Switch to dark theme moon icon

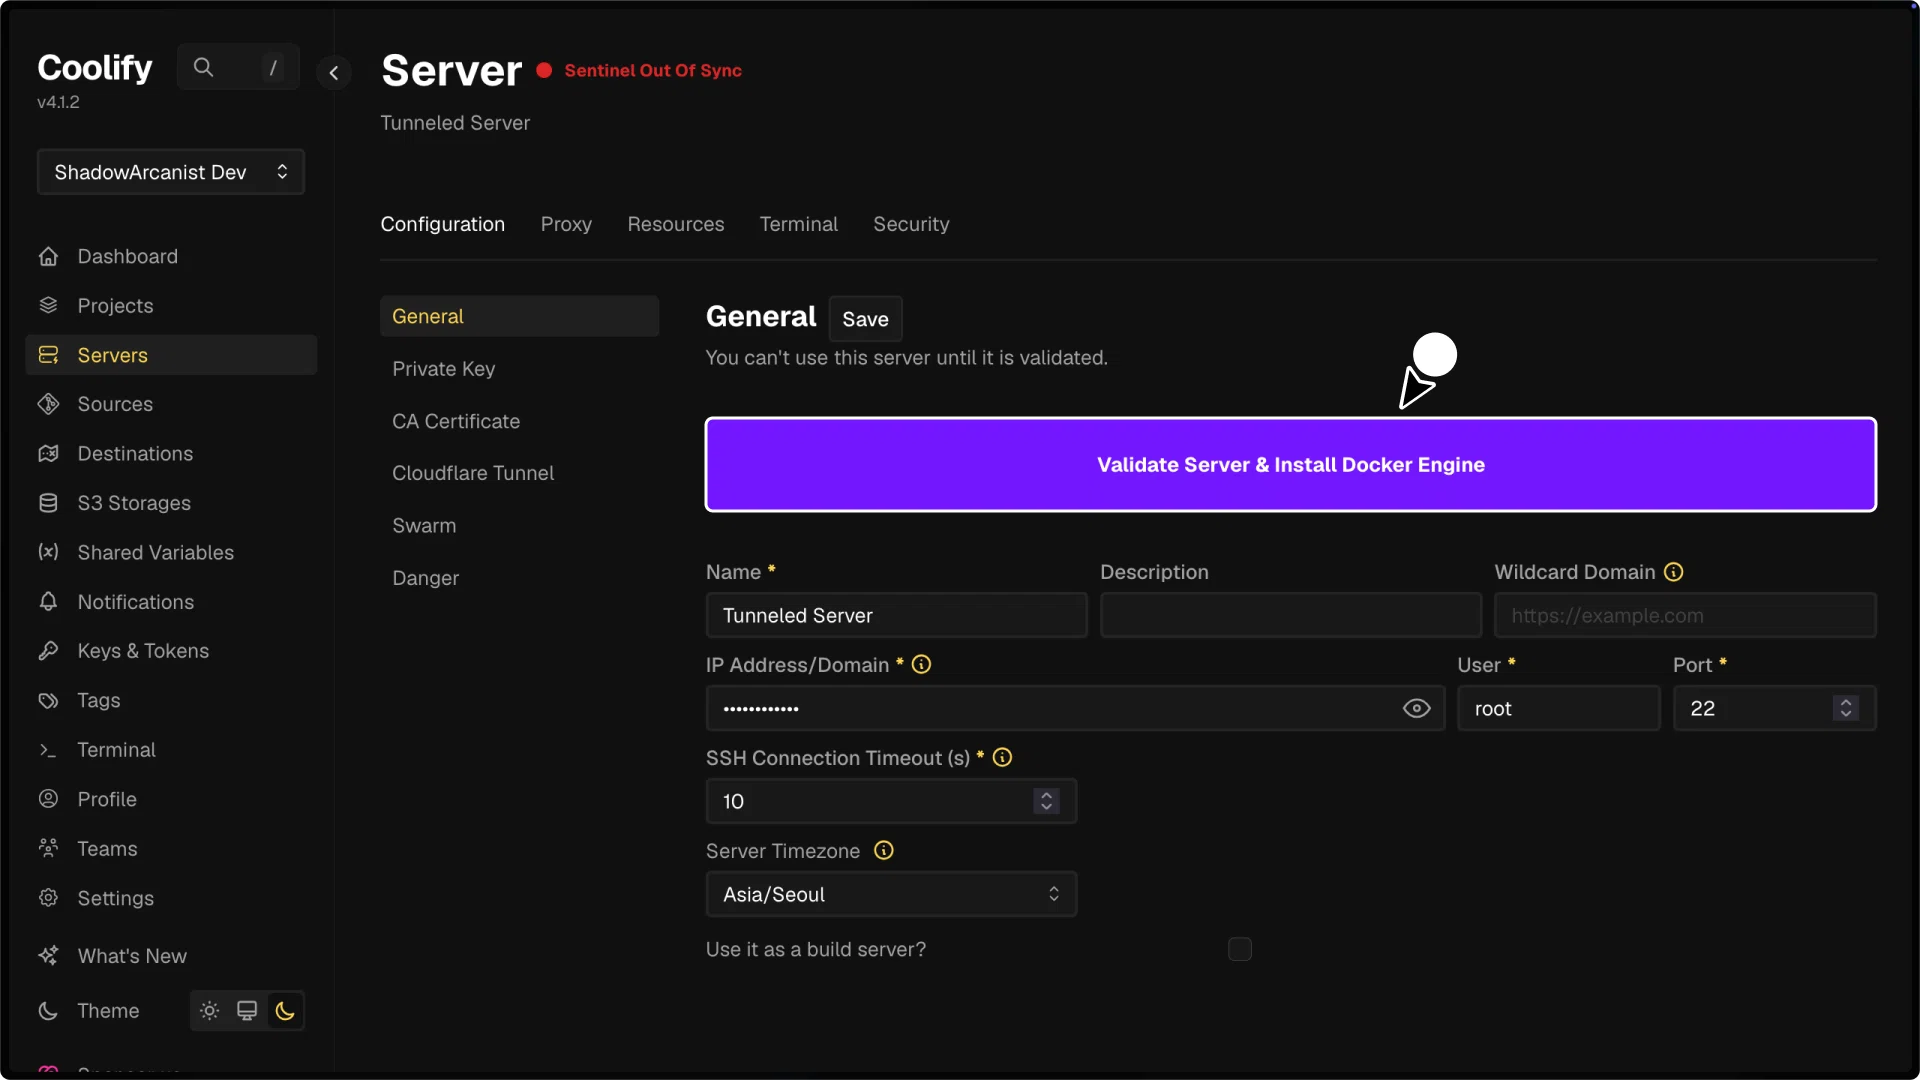tap(285, 1011)
